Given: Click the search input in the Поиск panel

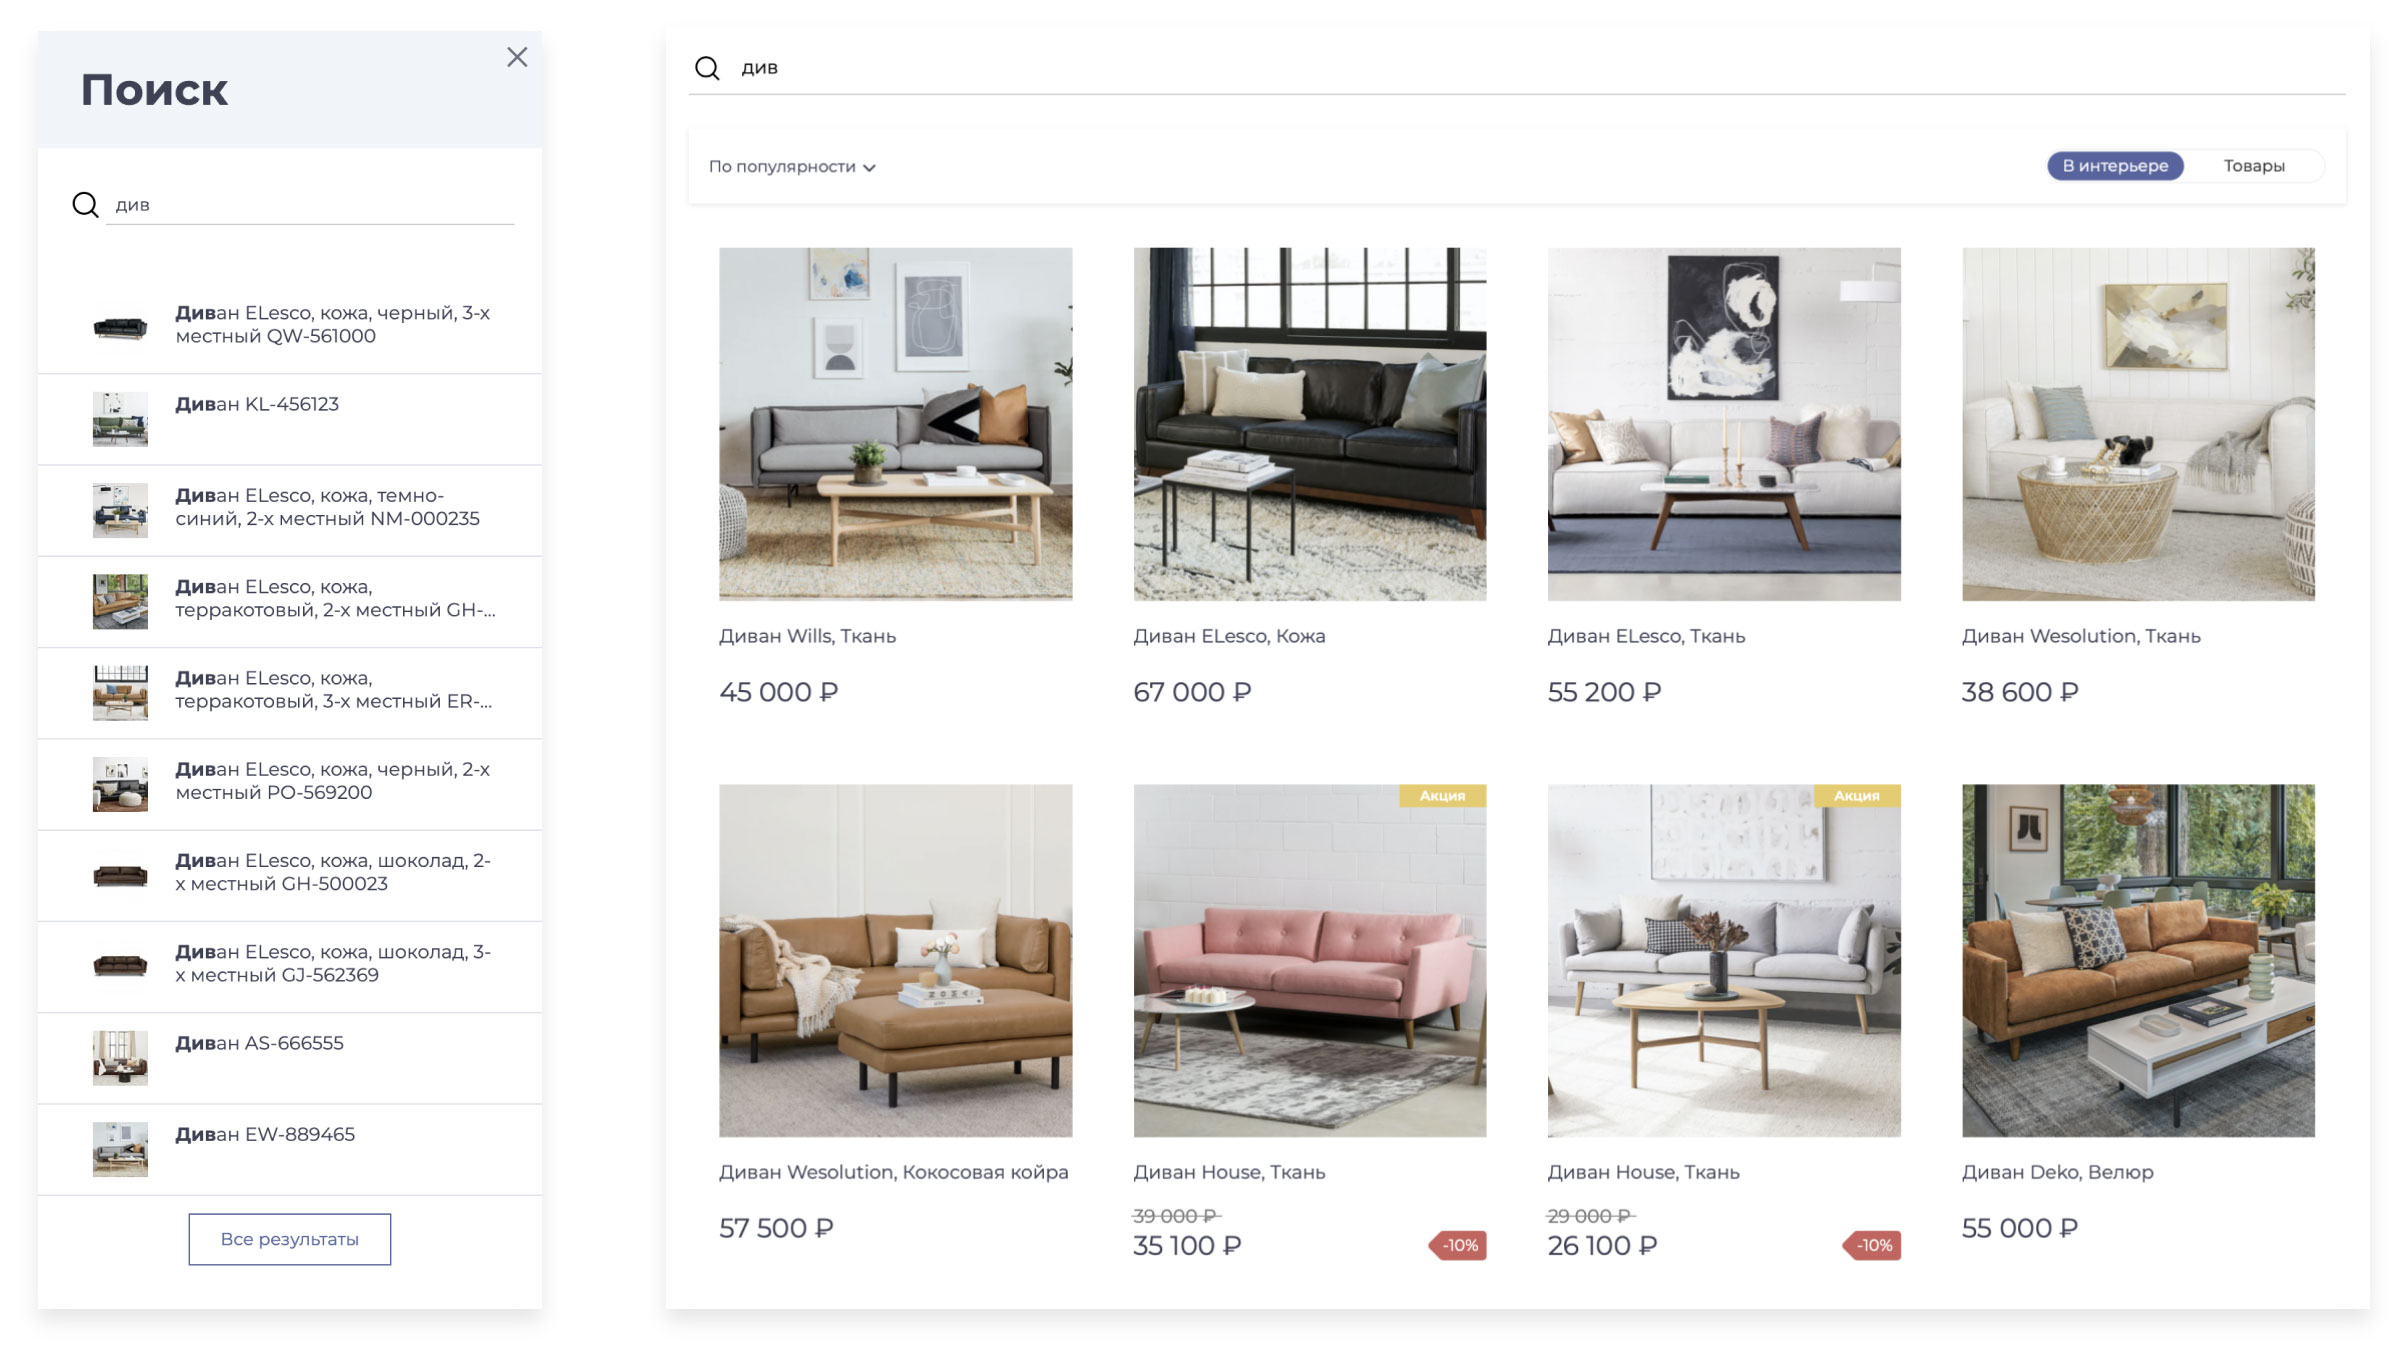Looking at the screenshot, I should [310, 205].
